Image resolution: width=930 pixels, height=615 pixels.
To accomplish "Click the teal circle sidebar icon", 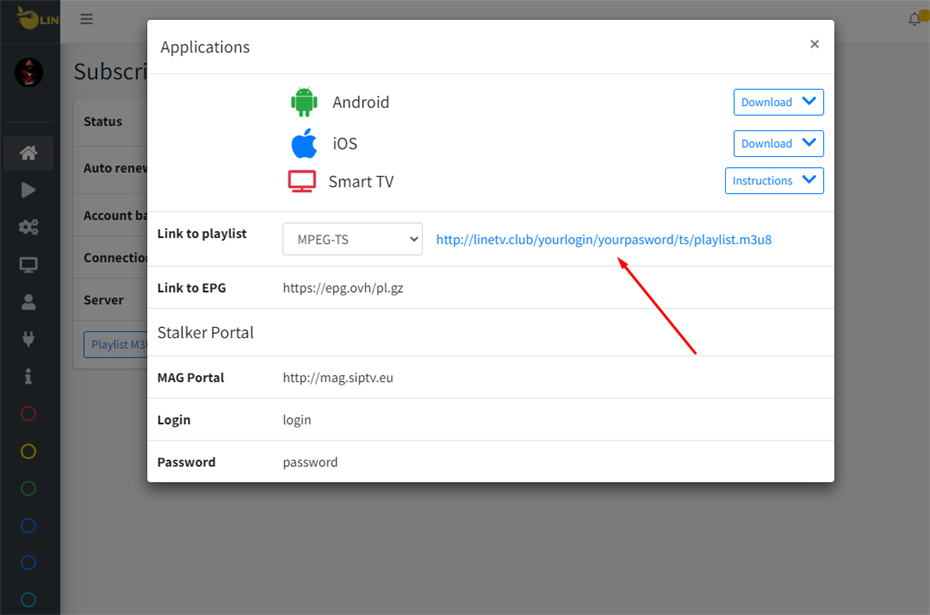I will tap(28, 600).
